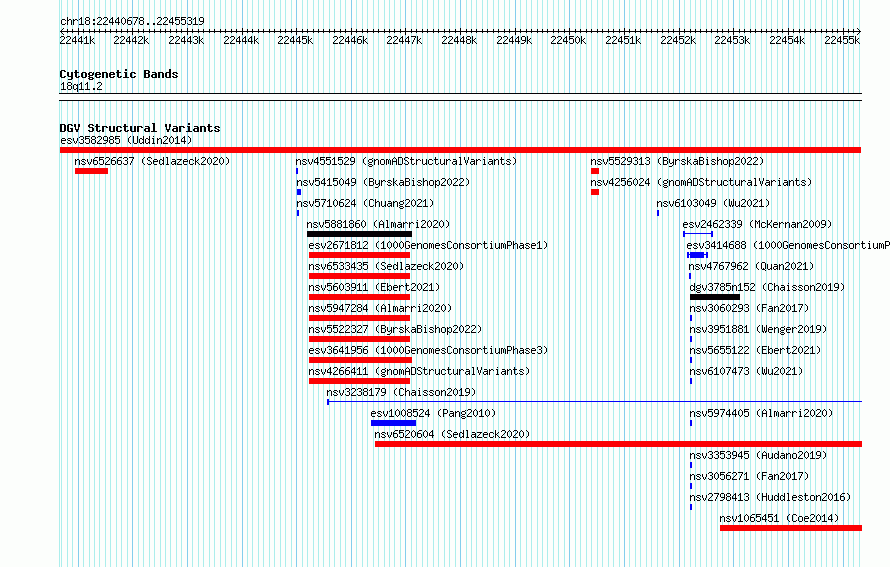Select nsv3060293 (Fan2017) variant label
890x567 pixels.
coord(749,308)
